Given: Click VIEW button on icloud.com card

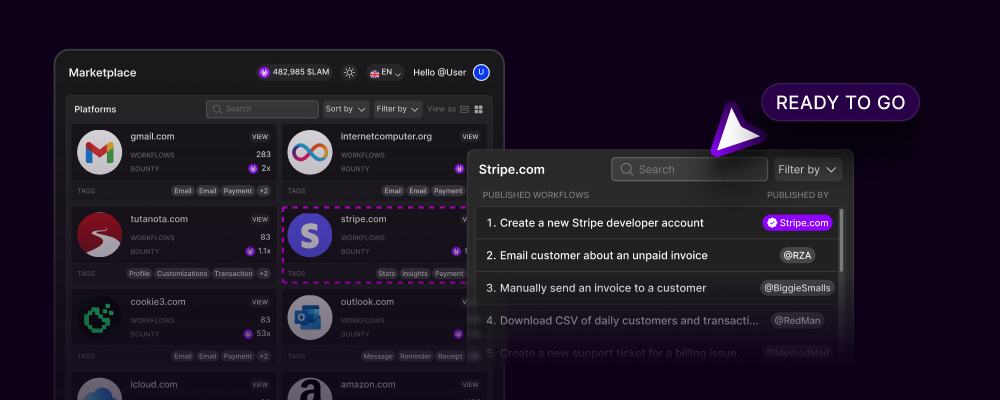Looking at the screenshot, I should coord(260,385).
